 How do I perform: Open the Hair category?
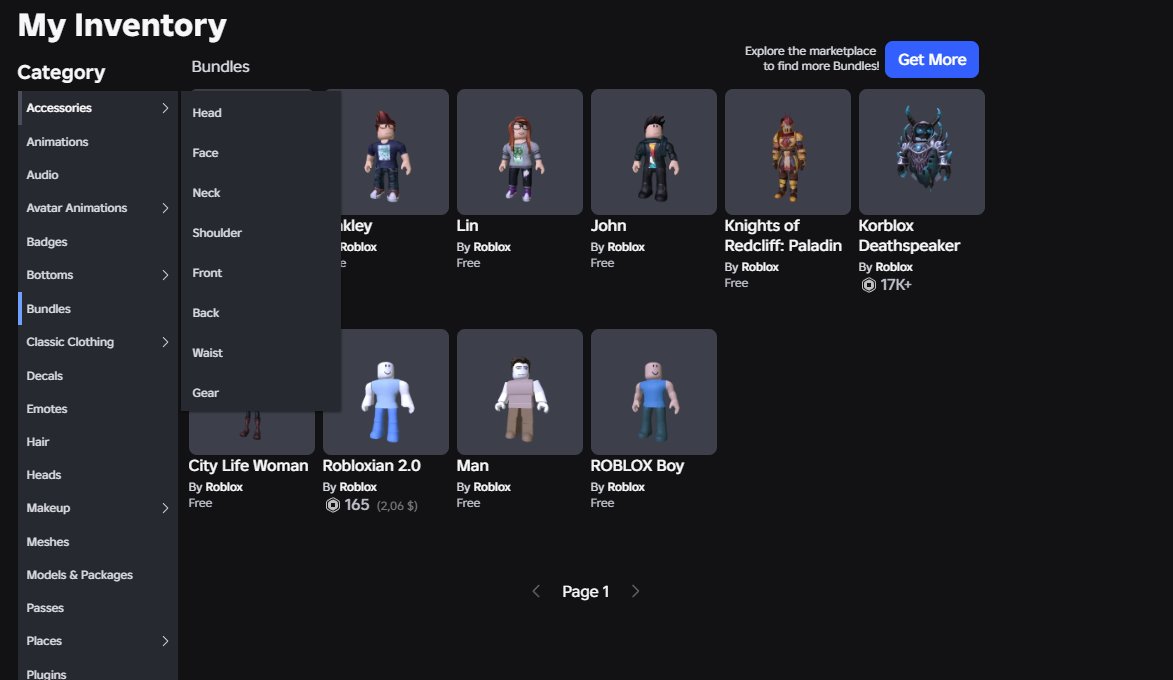[x=98, y=441]
